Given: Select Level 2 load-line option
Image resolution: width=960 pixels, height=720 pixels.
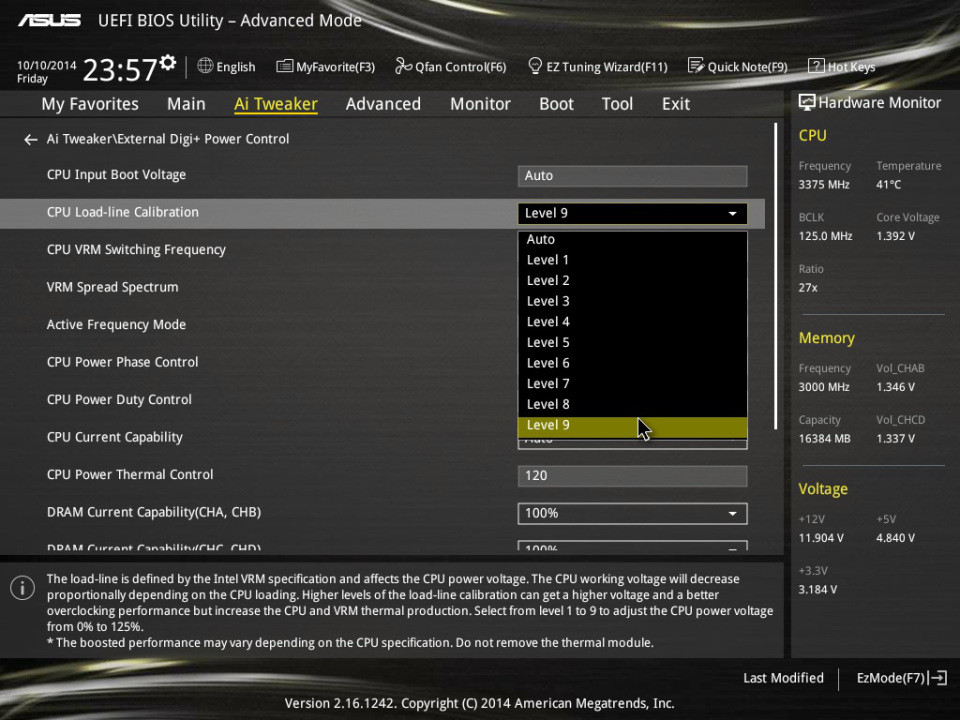Looking at the screenshot, I should coord(632,280).
